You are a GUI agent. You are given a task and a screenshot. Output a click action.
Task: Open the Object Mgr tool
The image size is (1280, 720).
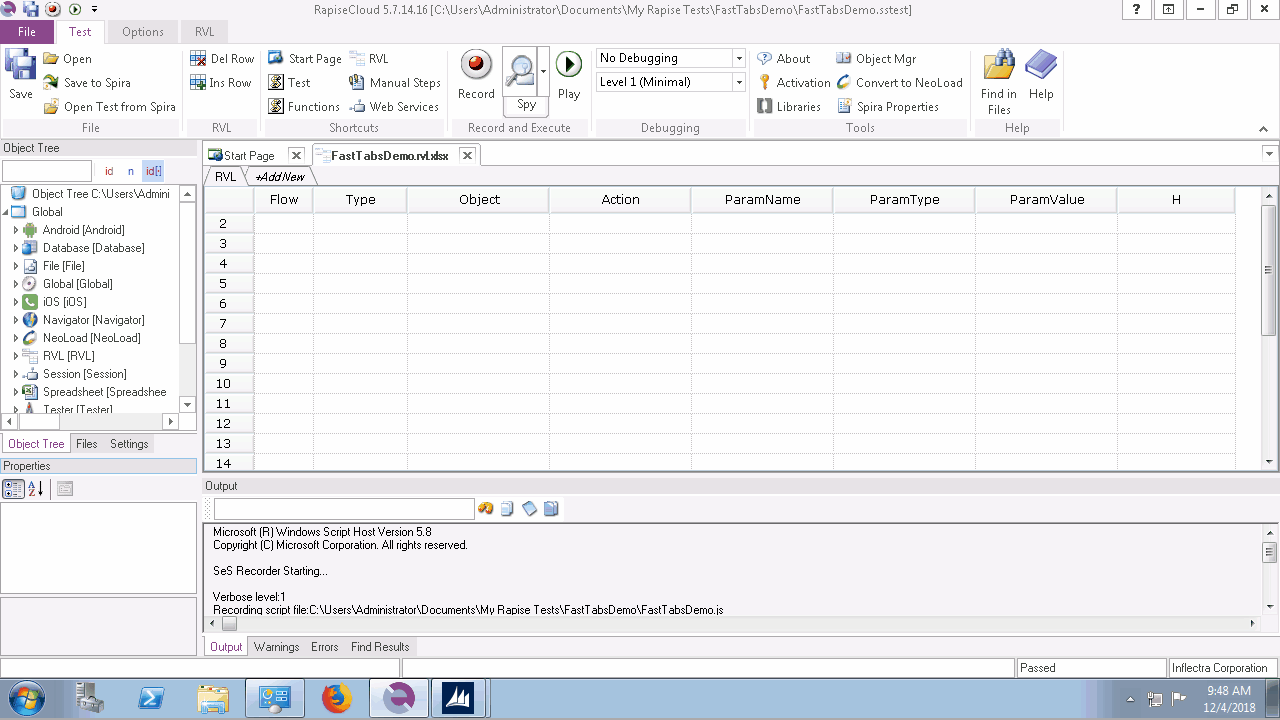875,59
